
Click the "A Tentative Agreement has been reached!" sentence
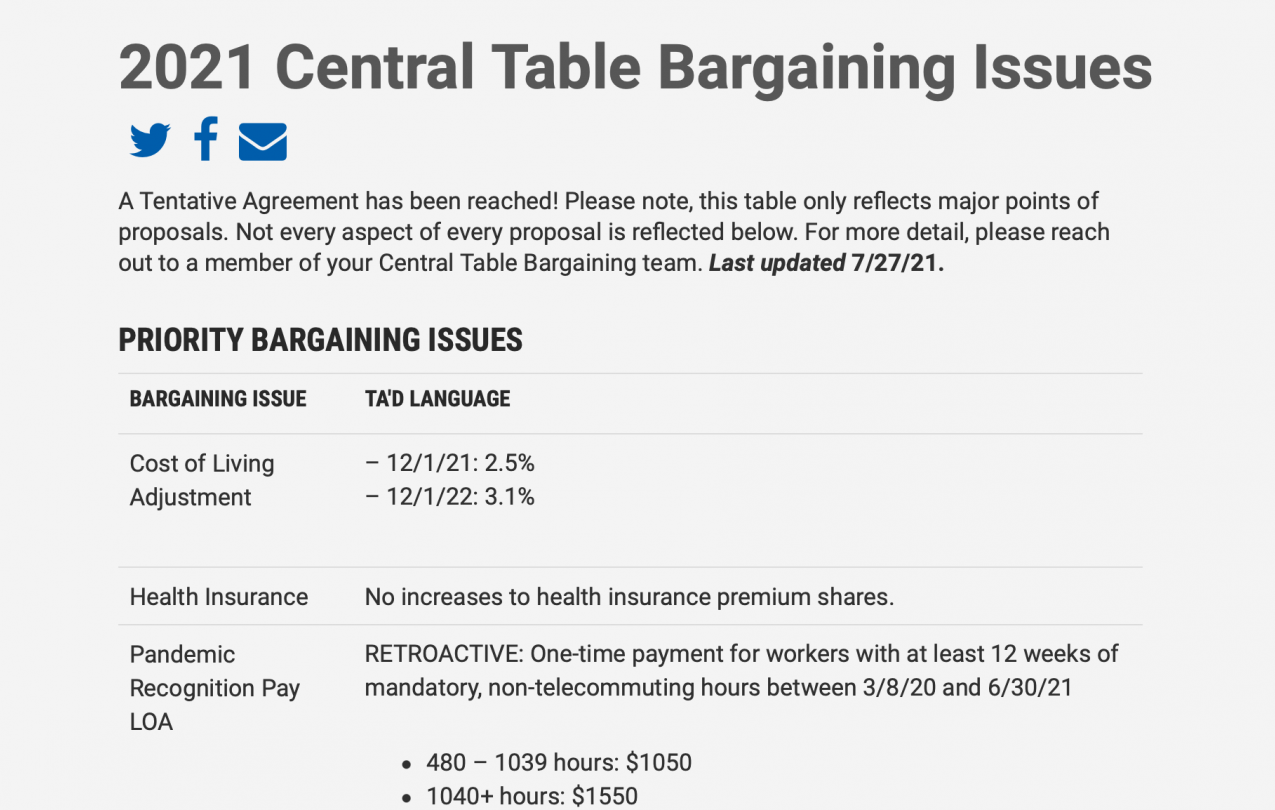click(x=338, y=201)
